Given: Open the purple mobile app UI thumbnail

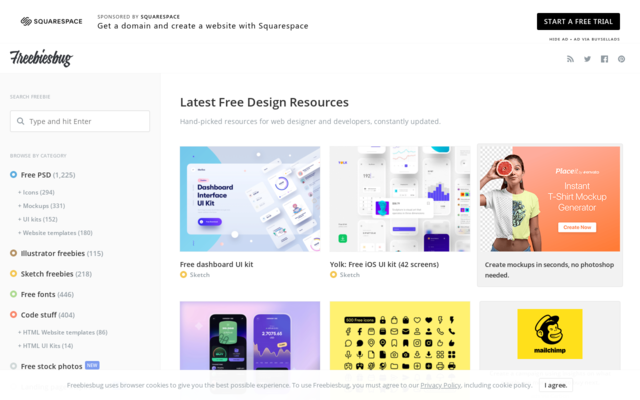Looking at the screenshot, I should 250,336.
